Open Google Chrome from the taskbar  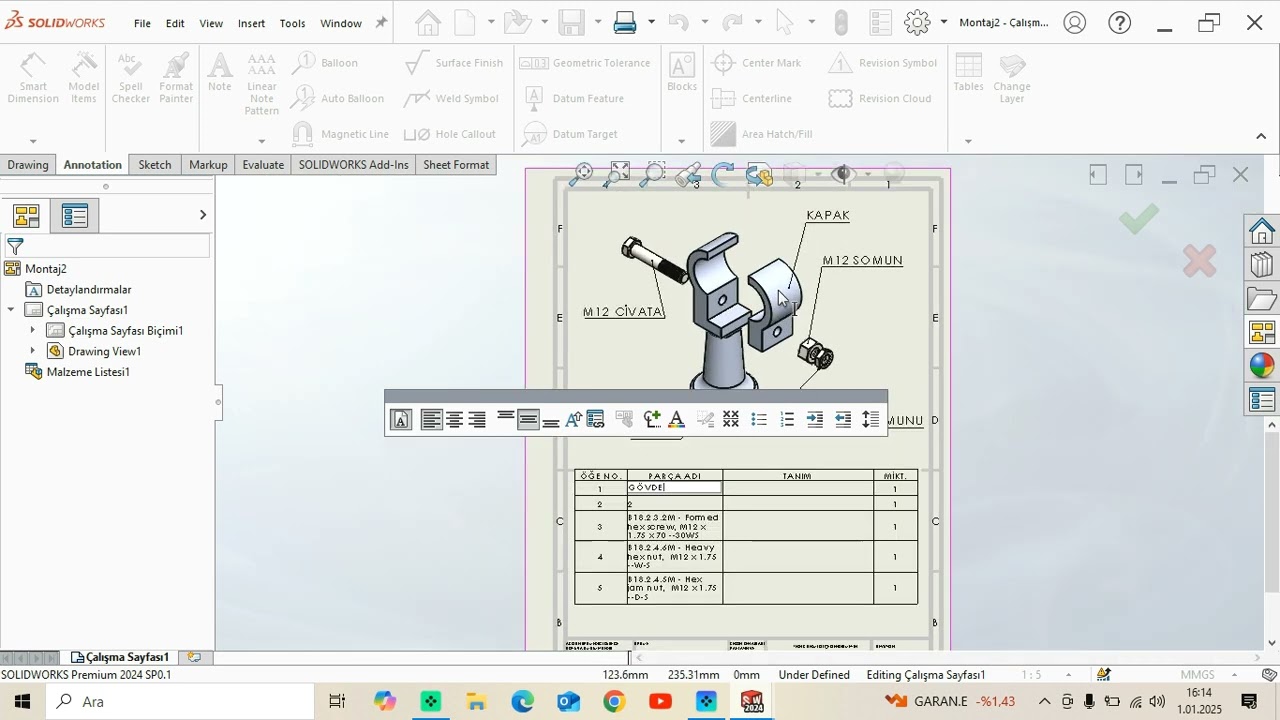click(614, 702)
